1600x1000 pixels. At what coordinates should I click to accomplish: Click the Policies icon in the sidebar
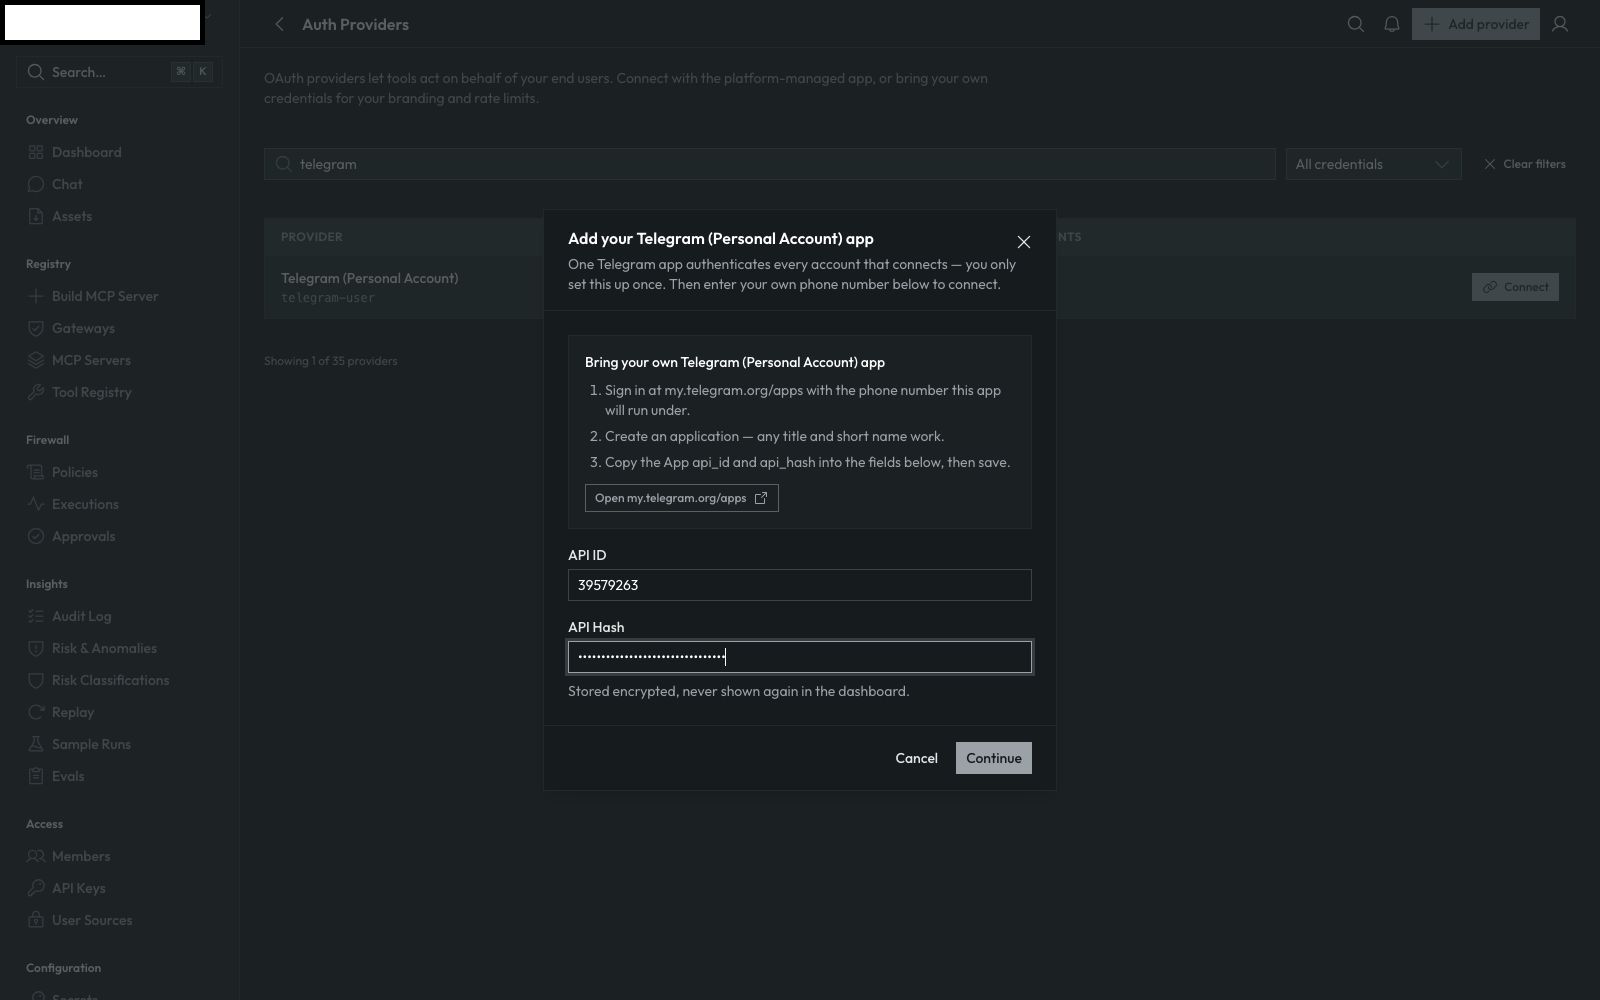tap(36, 472)
